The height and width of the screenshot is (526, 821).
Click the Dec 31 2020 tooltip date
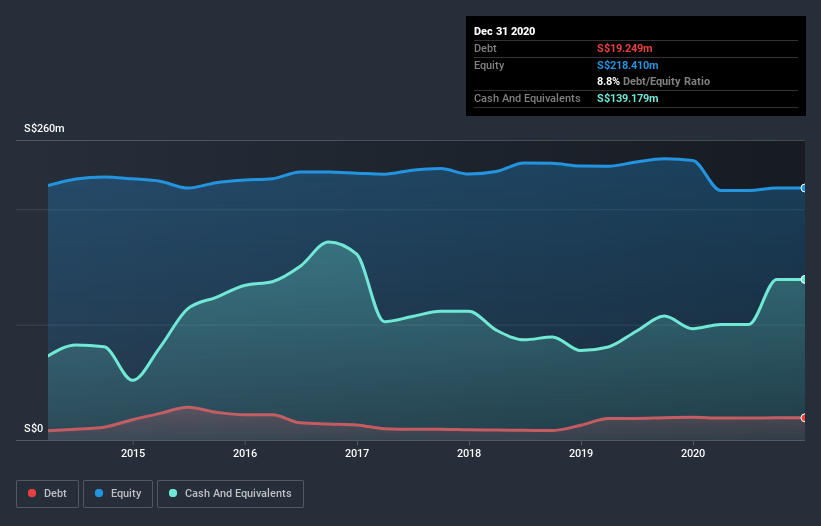click(504, 31)
